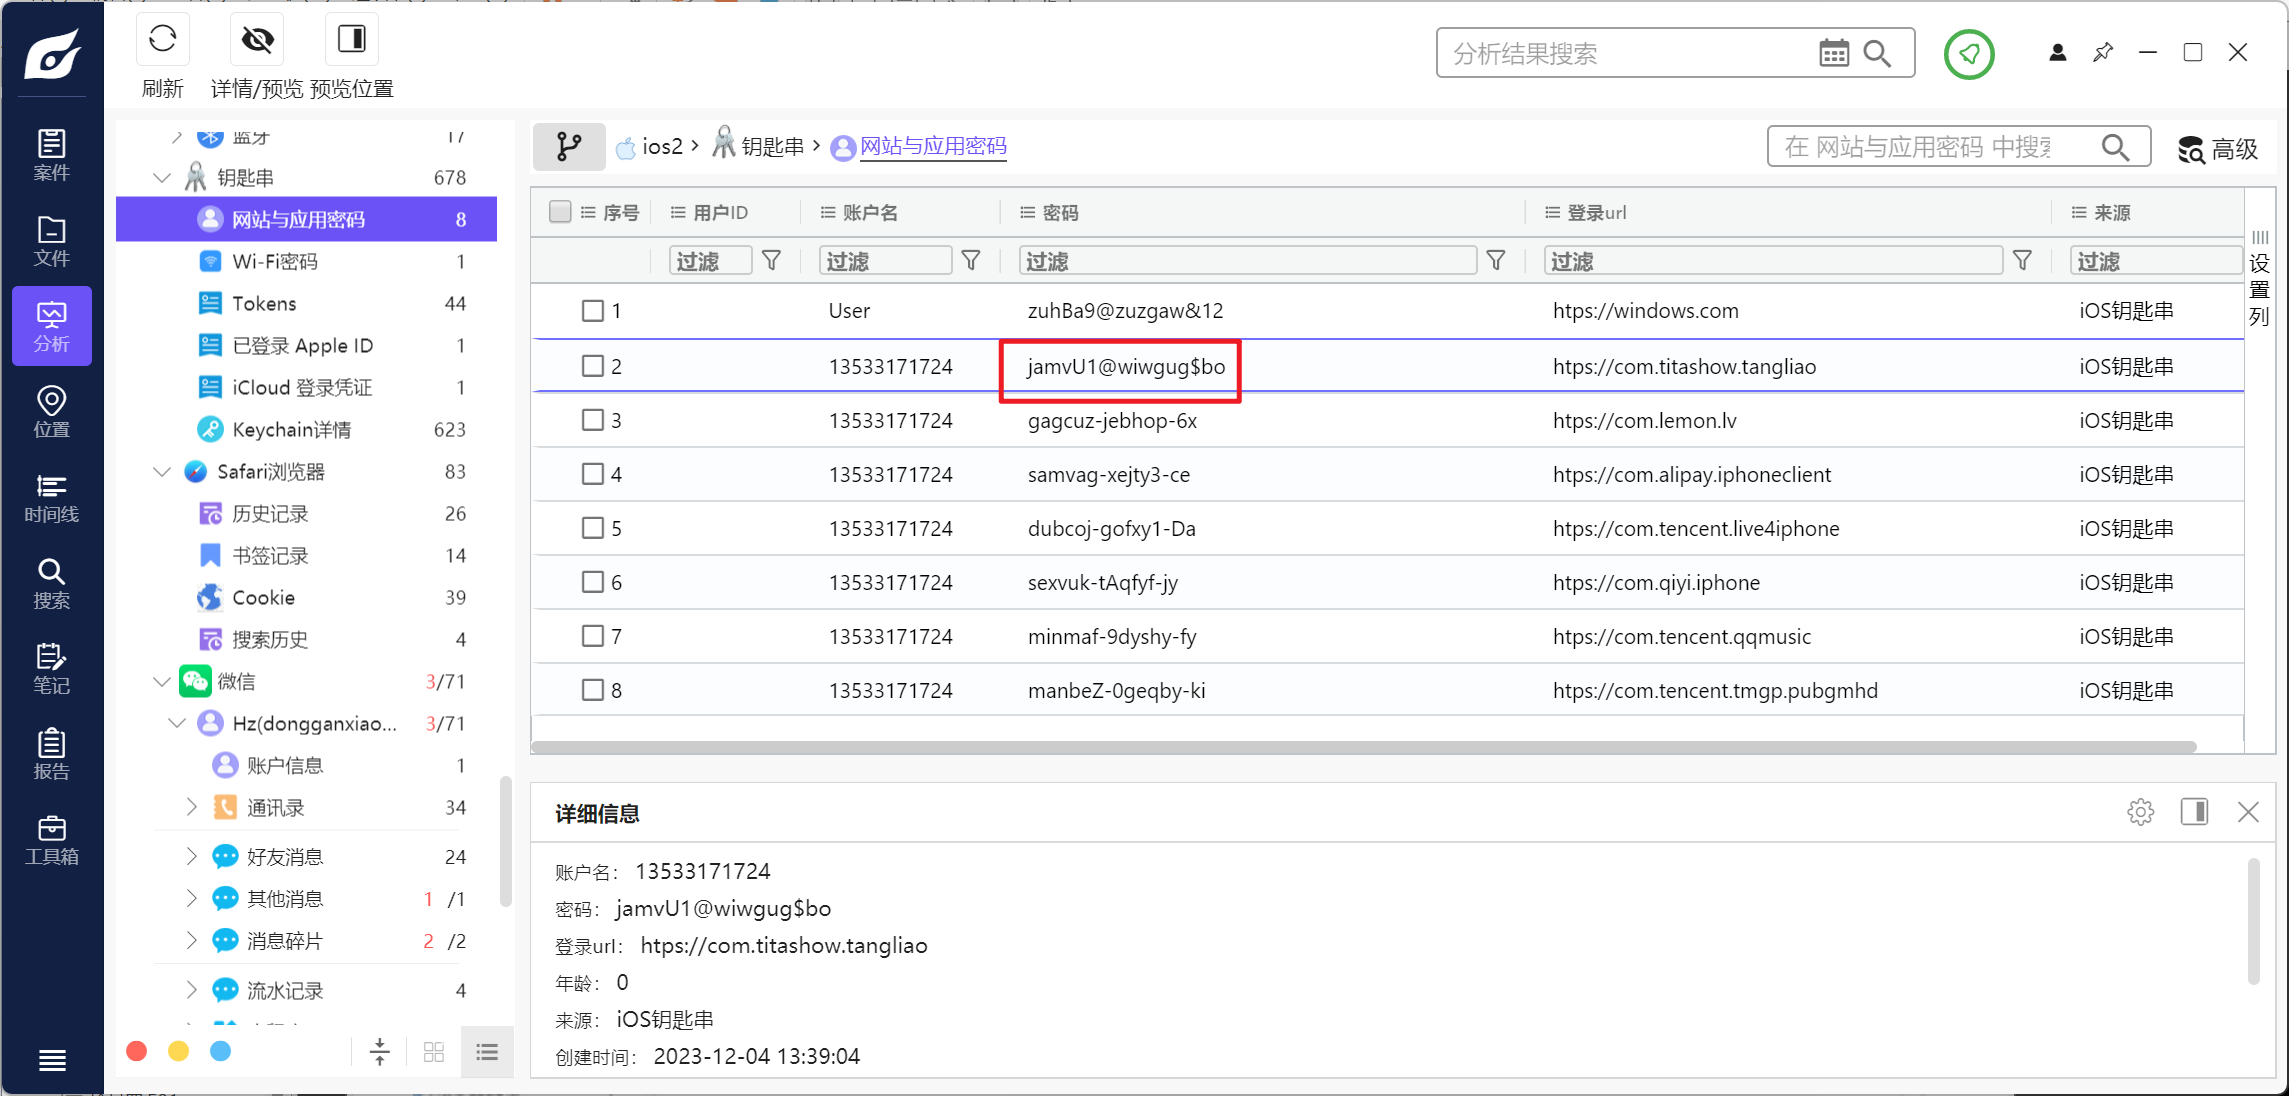
Task: Close the 详细信息 panel
Action: tap(2248, 812)
